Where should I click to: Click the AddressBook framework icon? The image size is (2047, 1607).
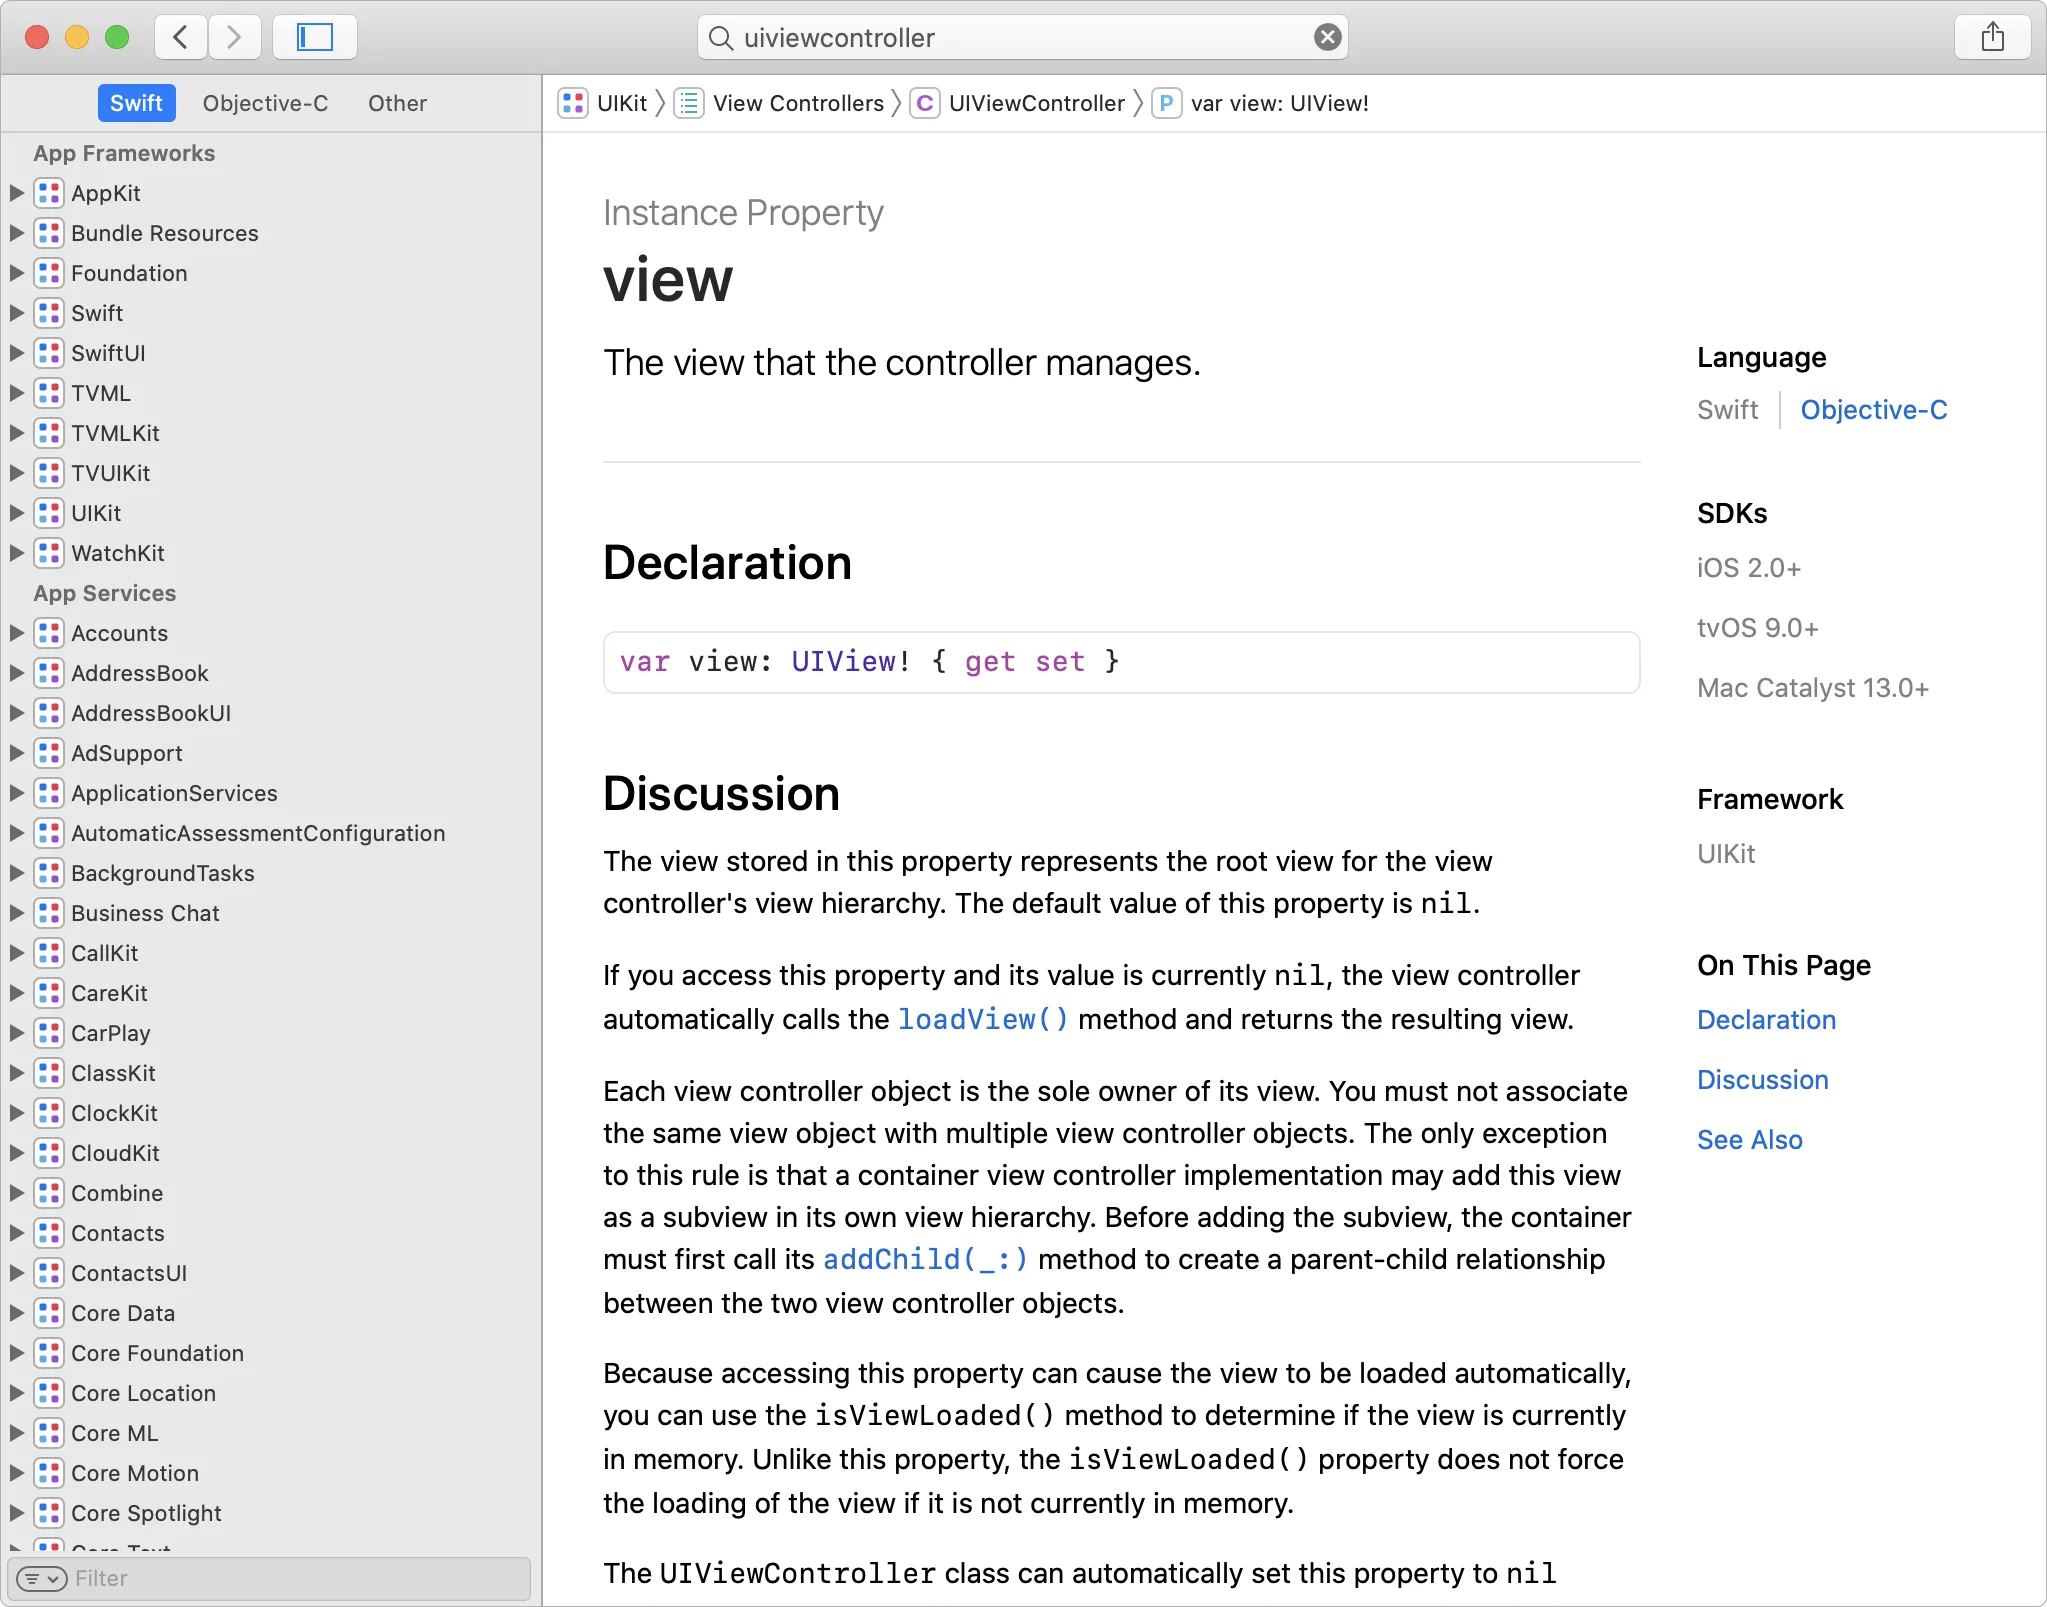click(x=49, y=673)
